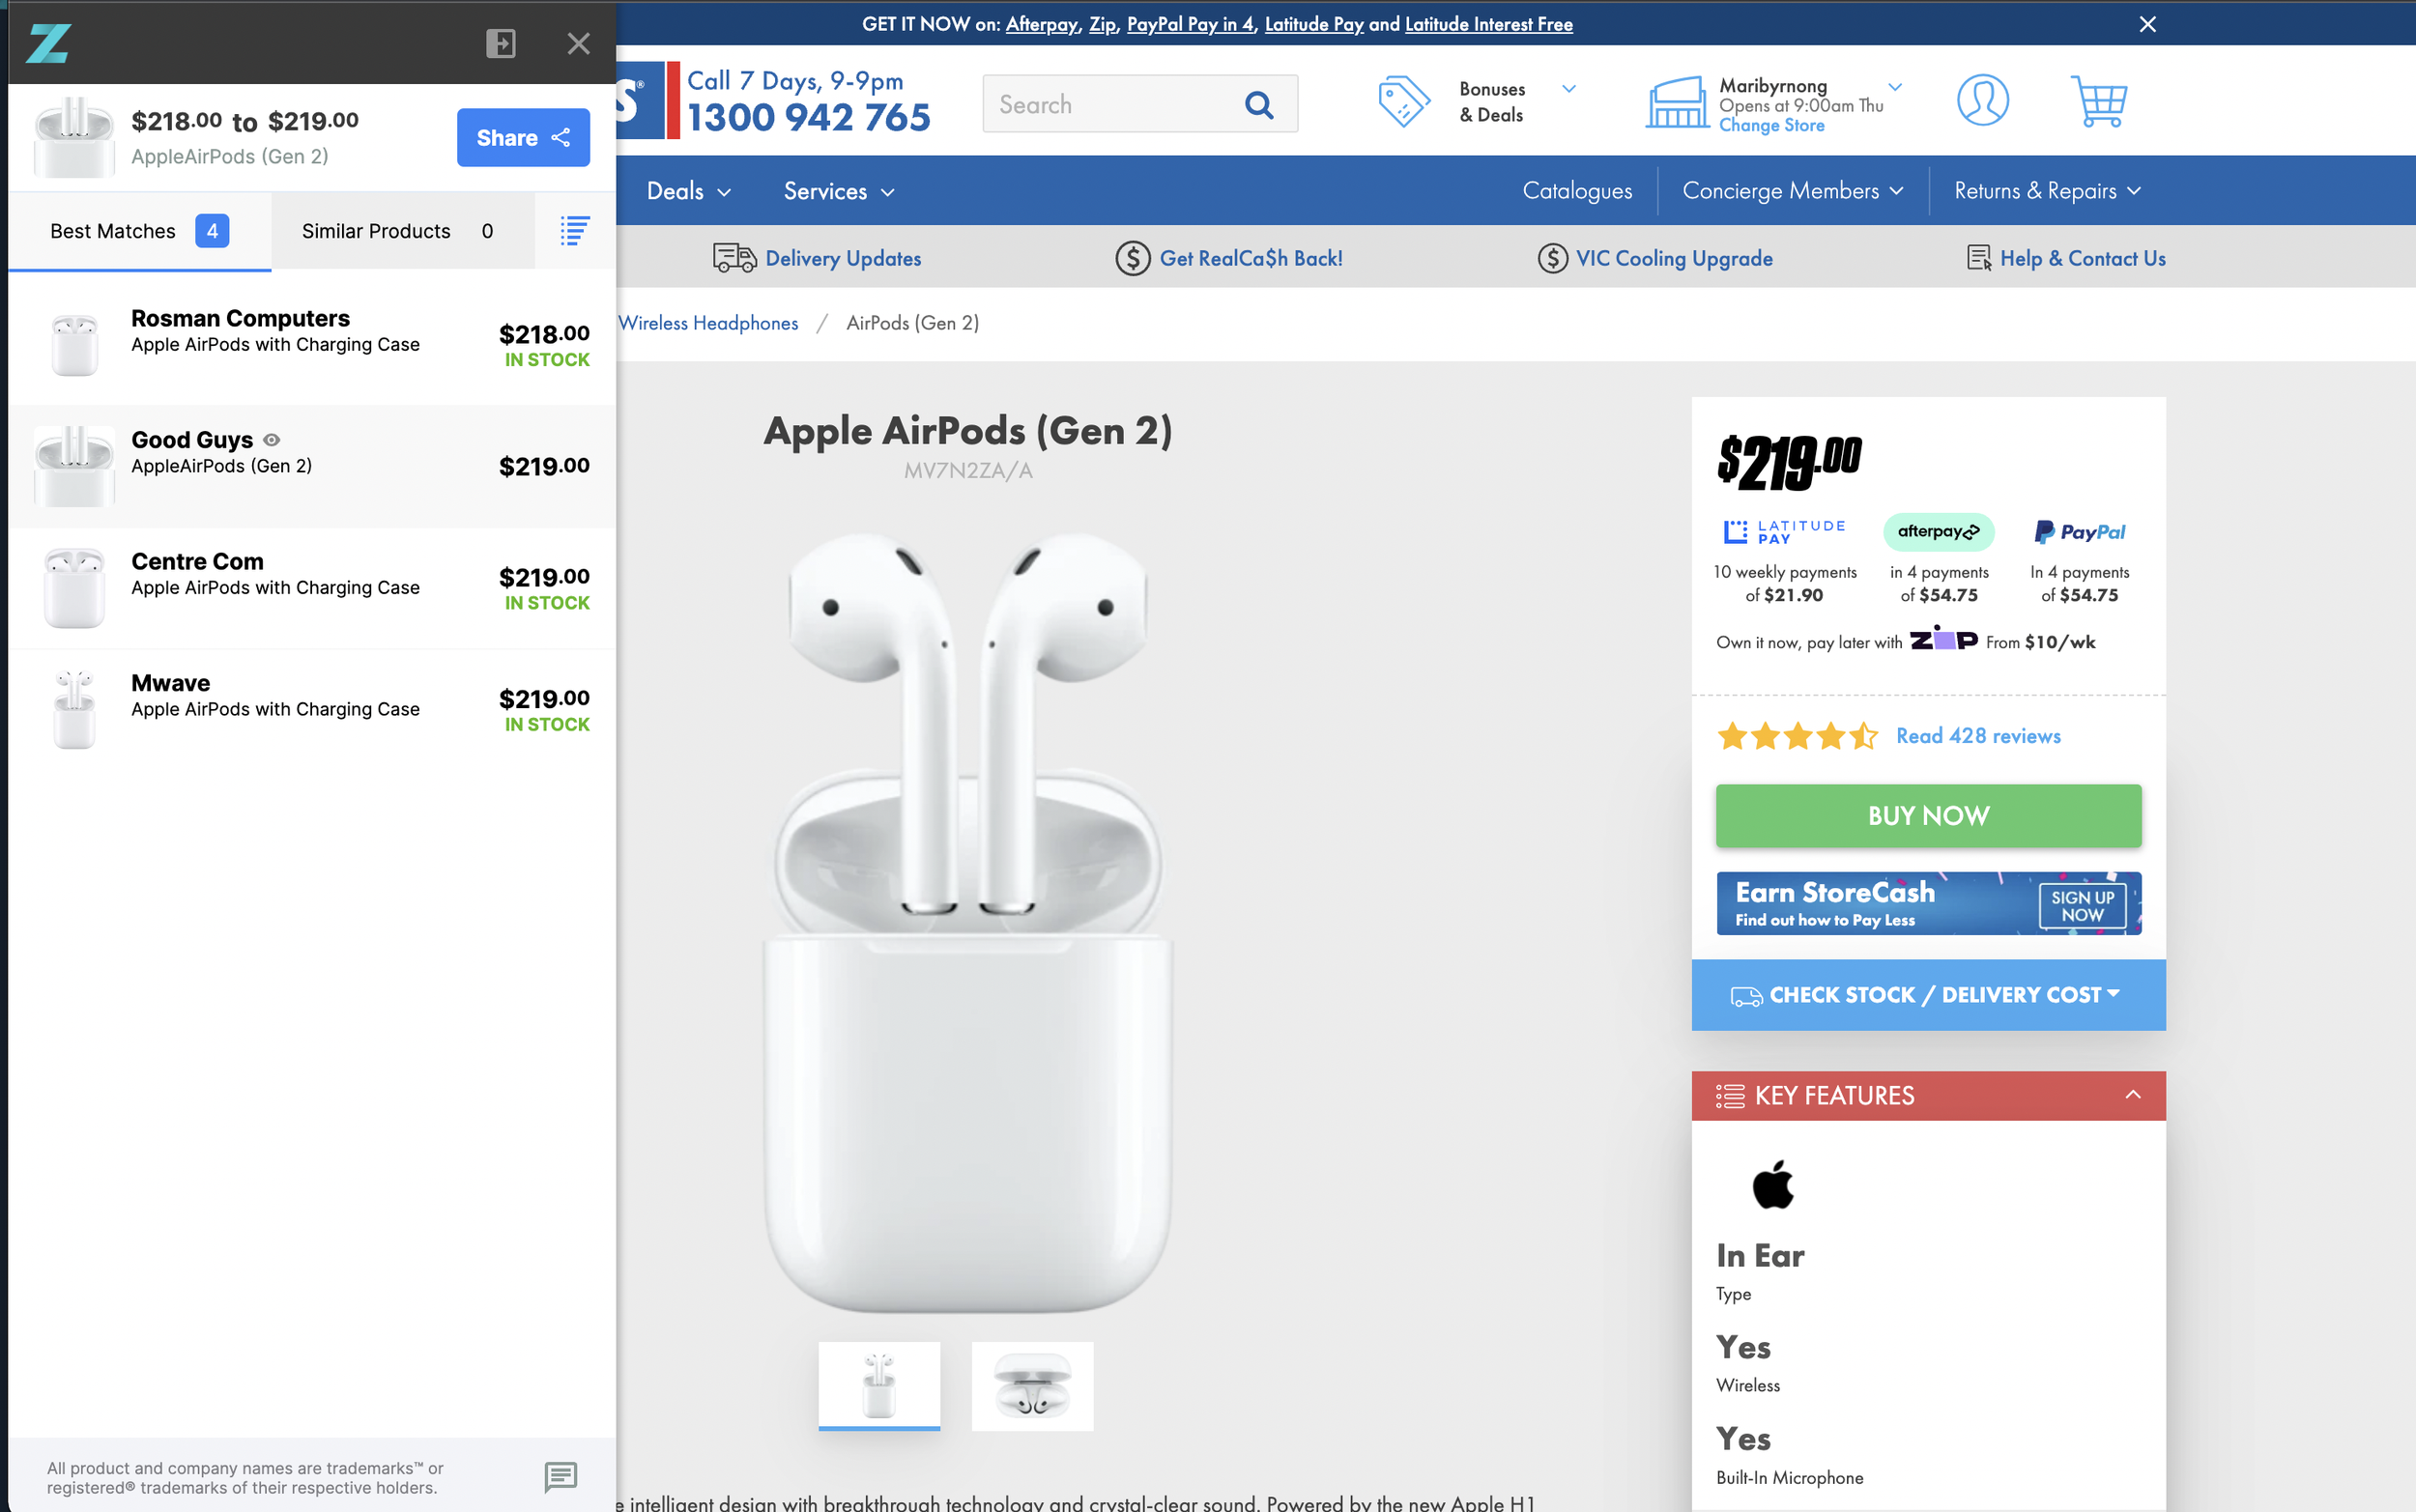Screen dimensions: 2416x1512
Task: Select the Best Matches tab
Action: tap(139, 231)
